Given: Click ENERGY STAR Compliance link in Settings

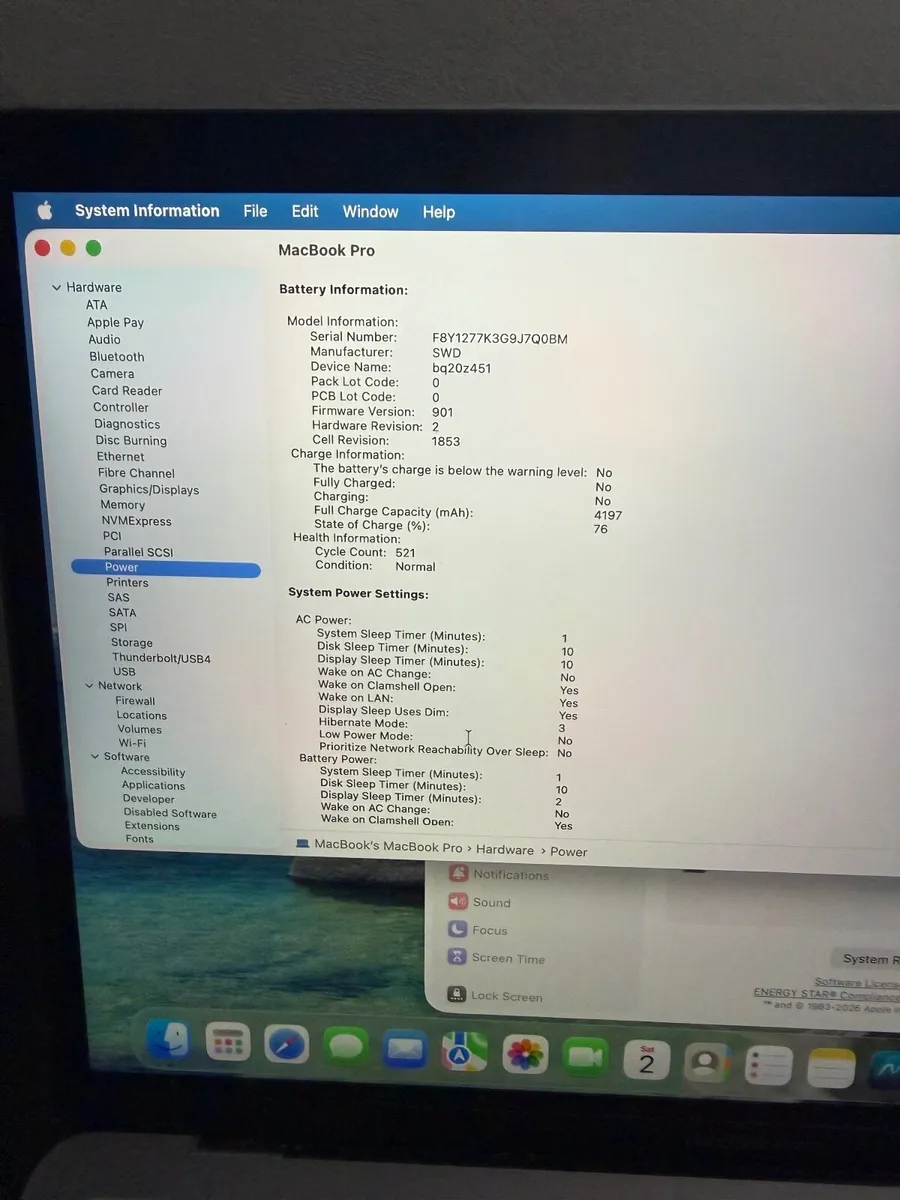Looking at the screenshot, I should tap(826, 994).
